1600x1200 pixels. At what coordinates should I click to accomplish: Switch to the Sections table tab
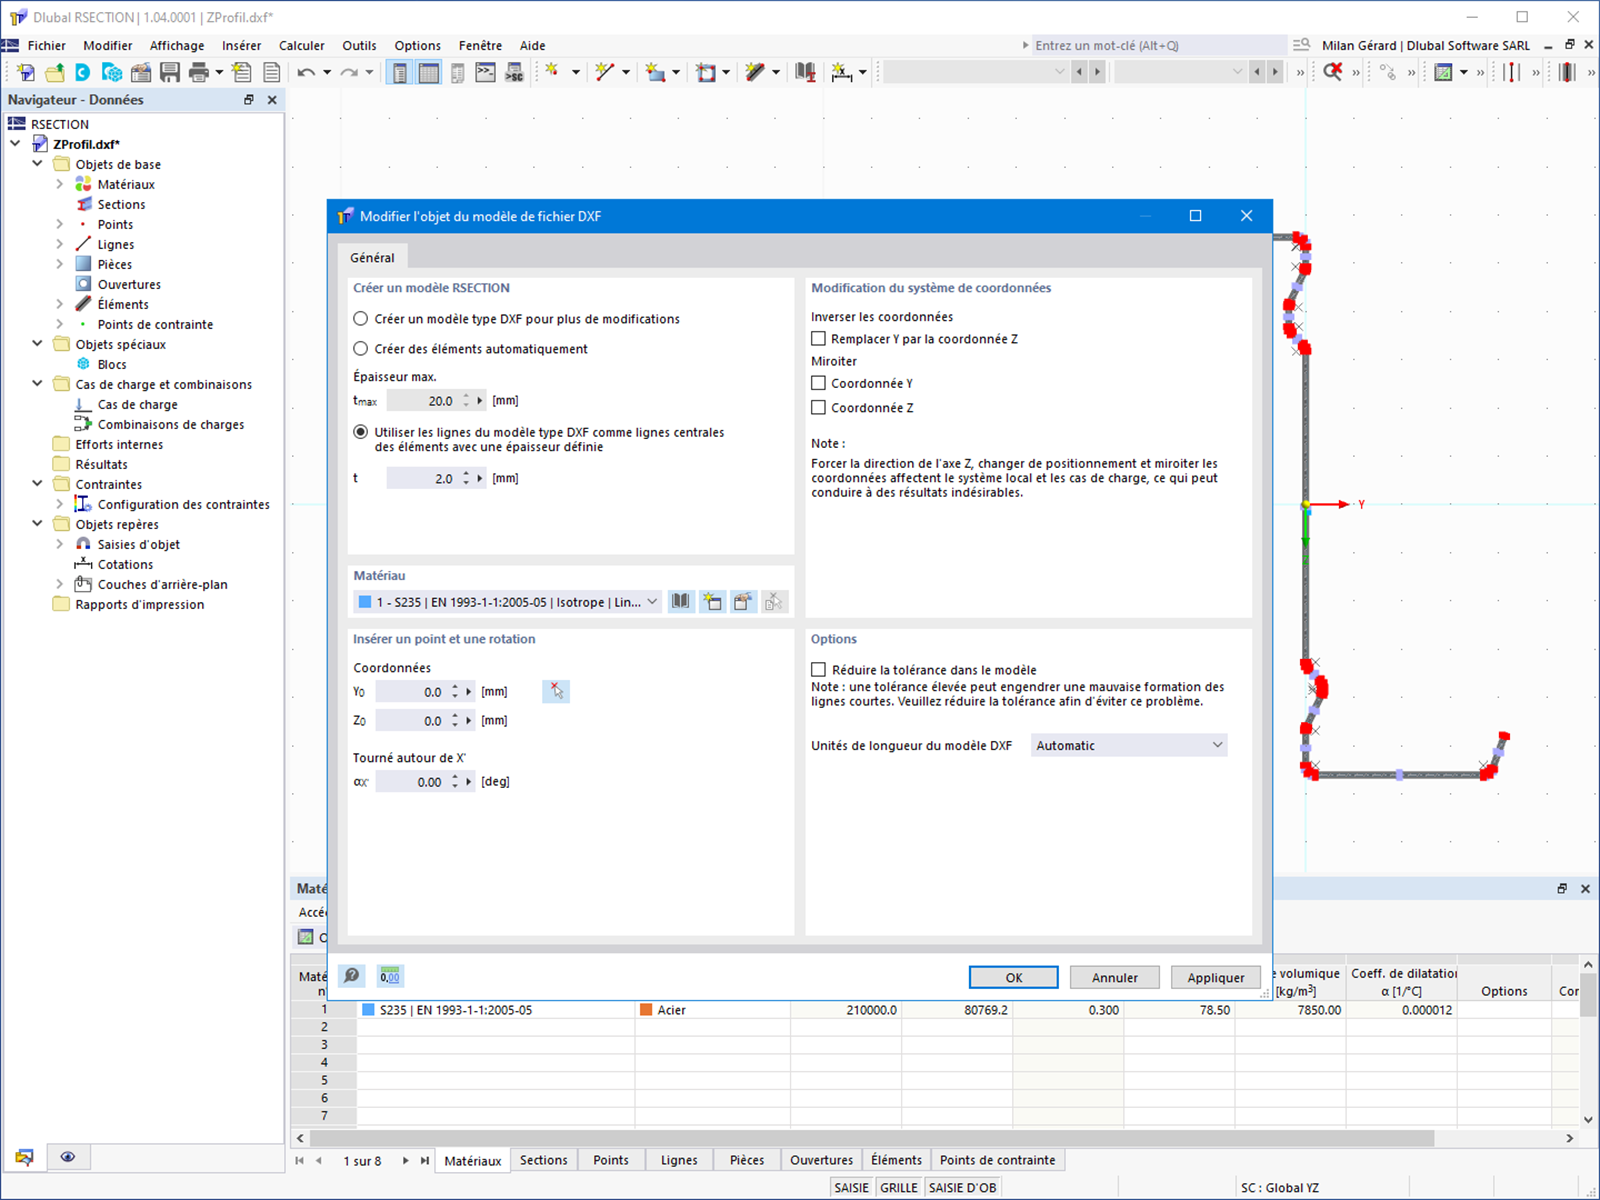point(544,1160)
